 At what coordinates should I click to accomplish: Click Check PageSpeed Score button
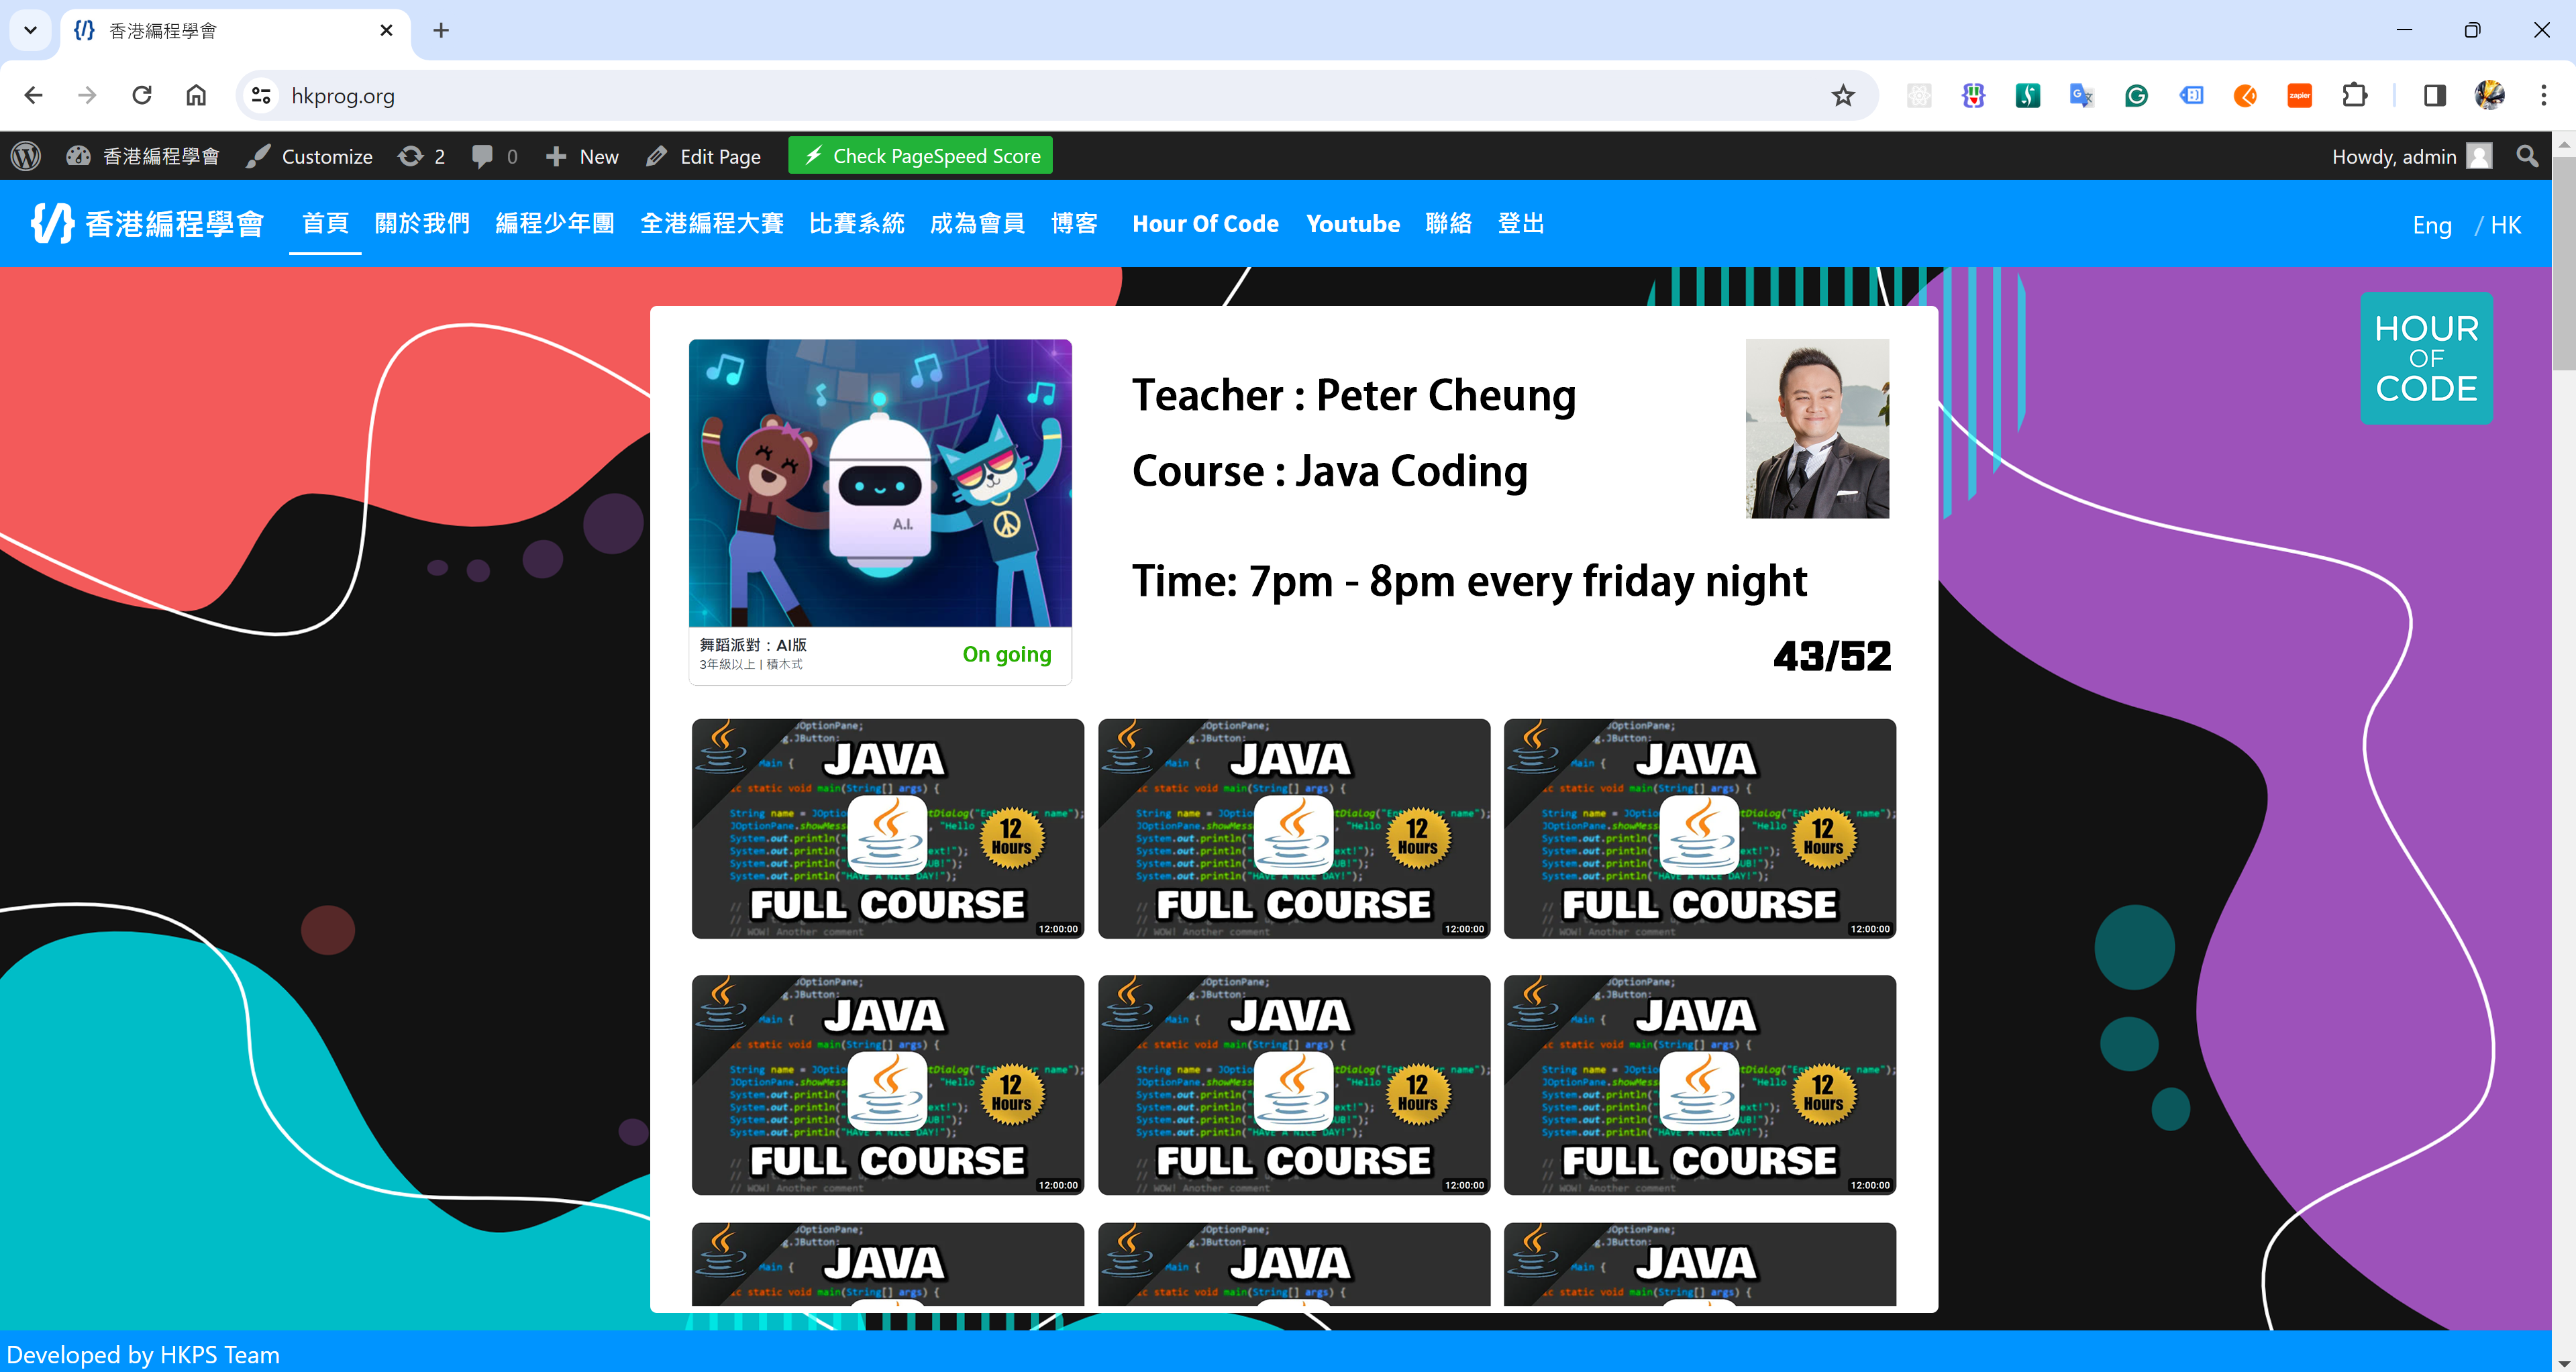[x=920, y=156]
